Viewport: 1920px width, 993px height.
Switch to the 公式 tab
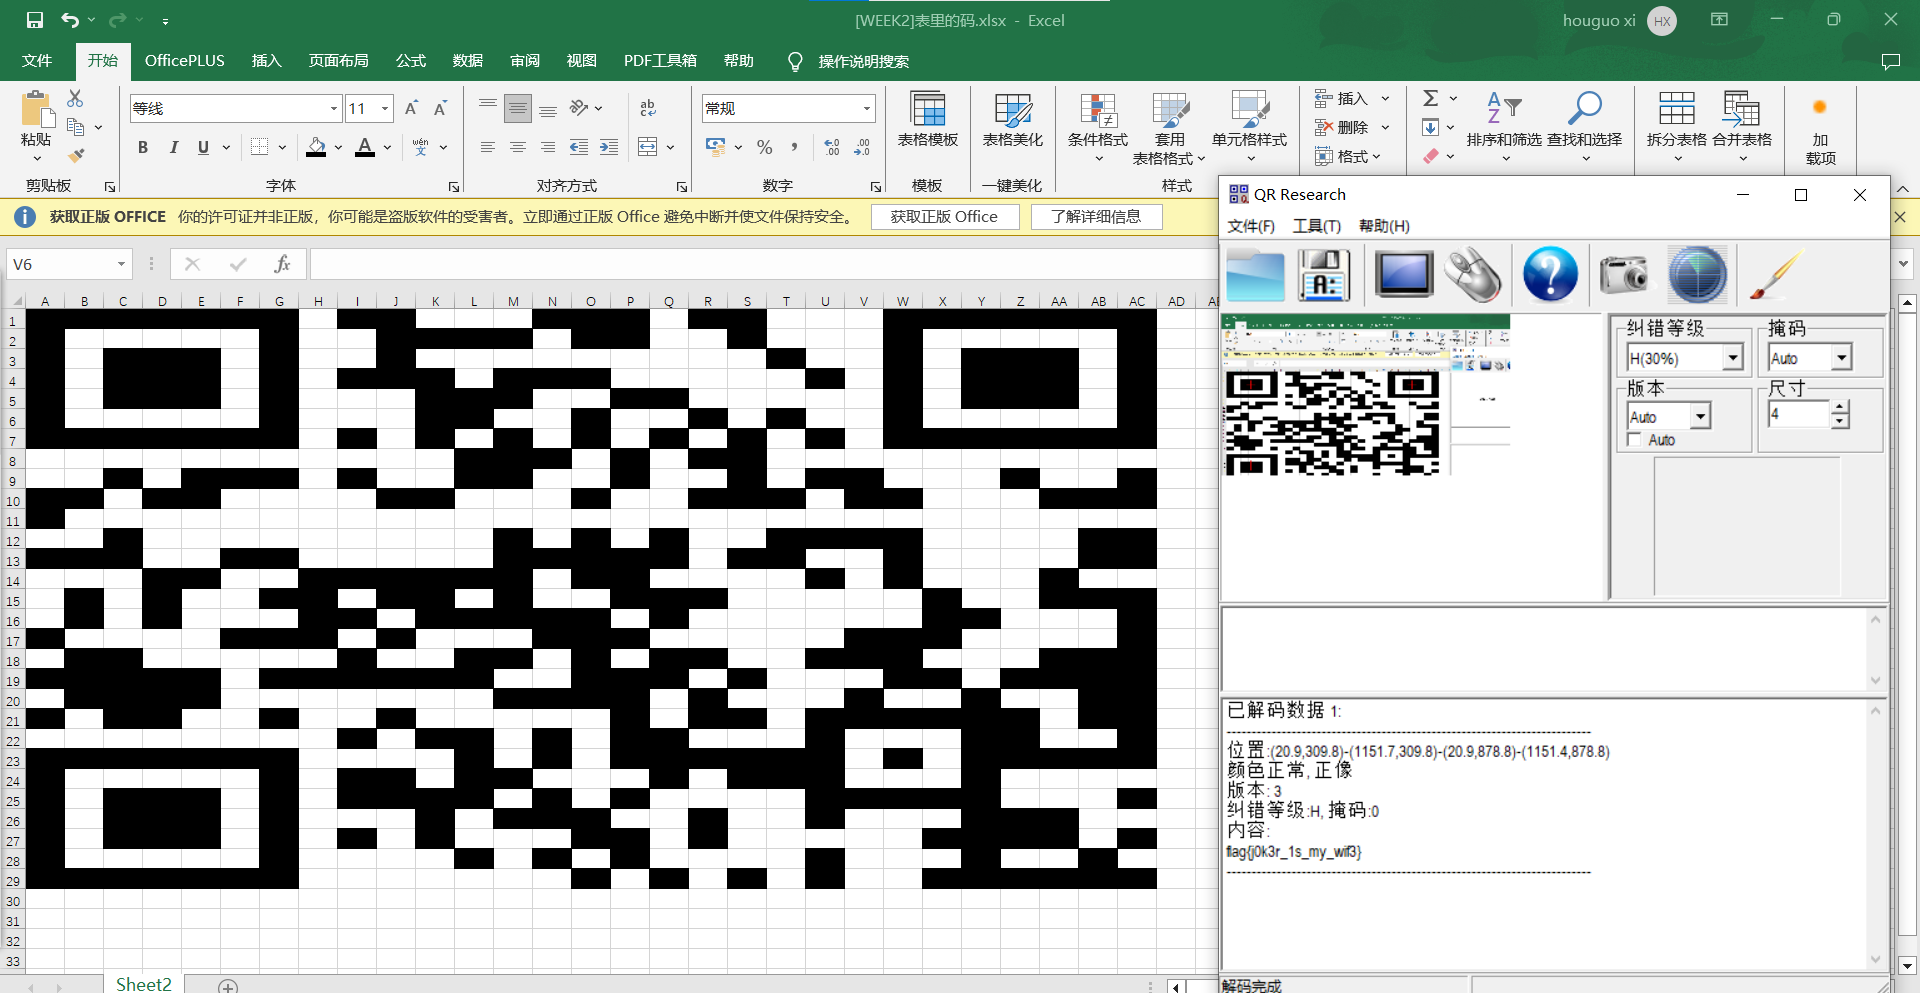point(411,61)
